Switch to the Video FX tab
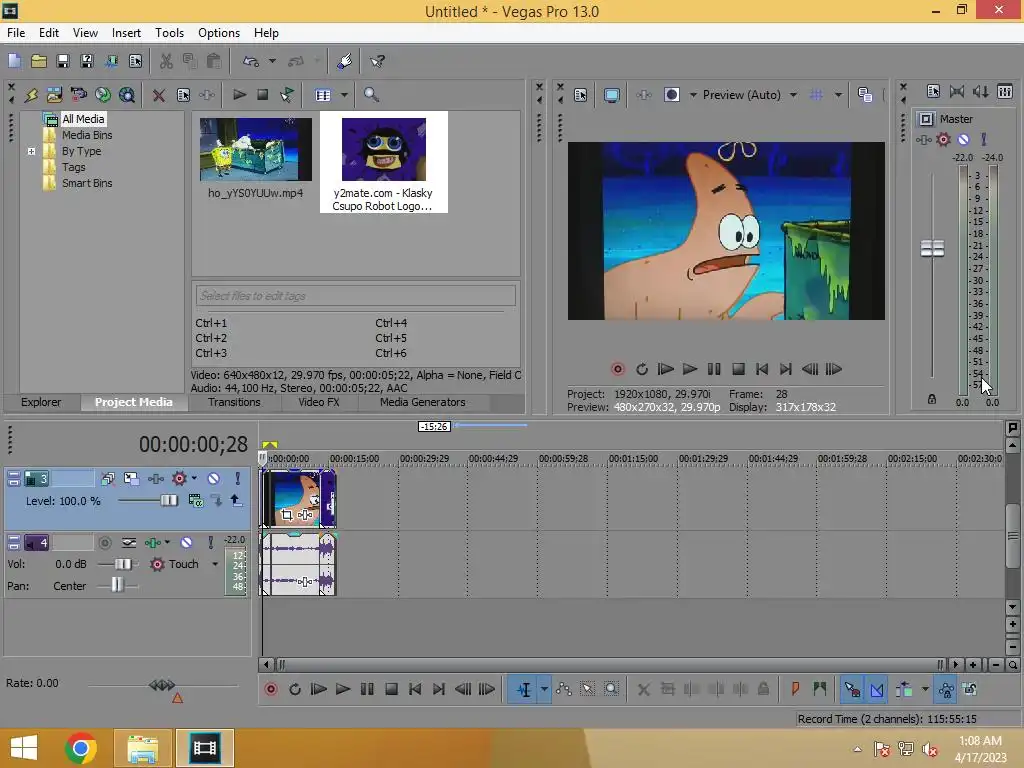Screen dimensions: 1024x768 click(319, 402)
